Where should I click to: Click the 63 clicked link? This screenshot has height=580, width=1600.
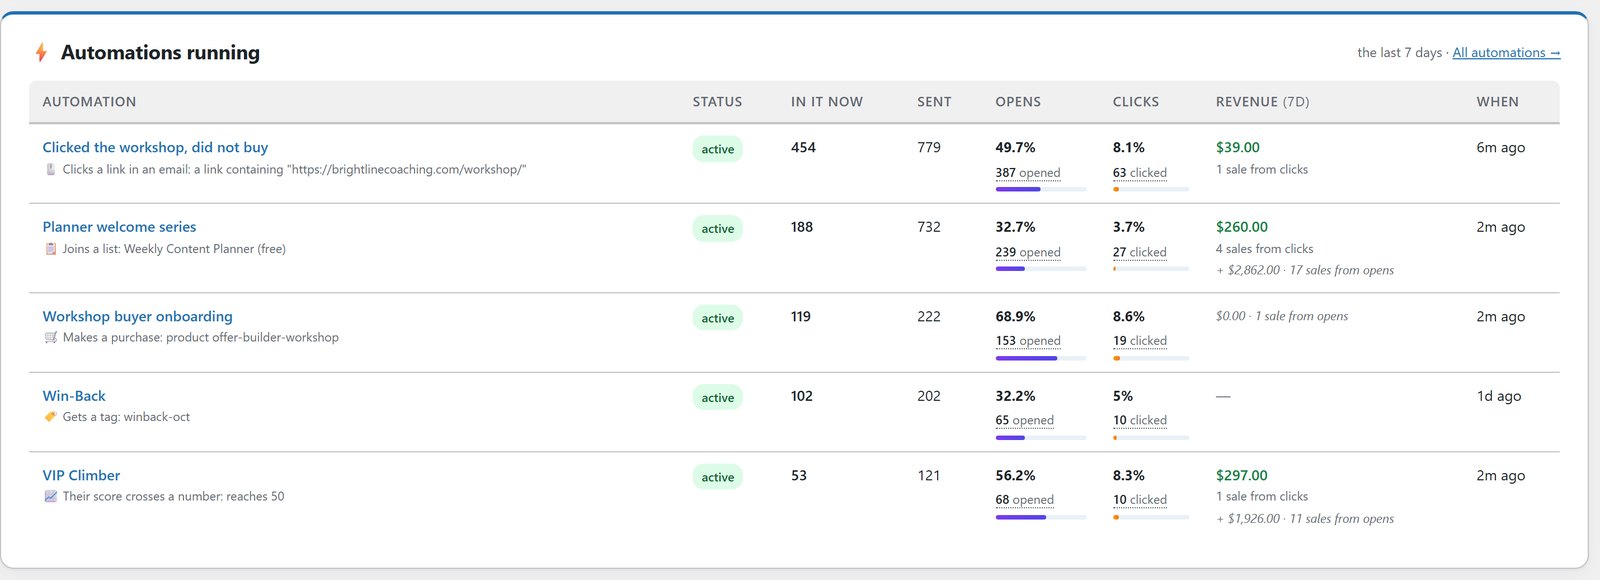(1140, 173)
